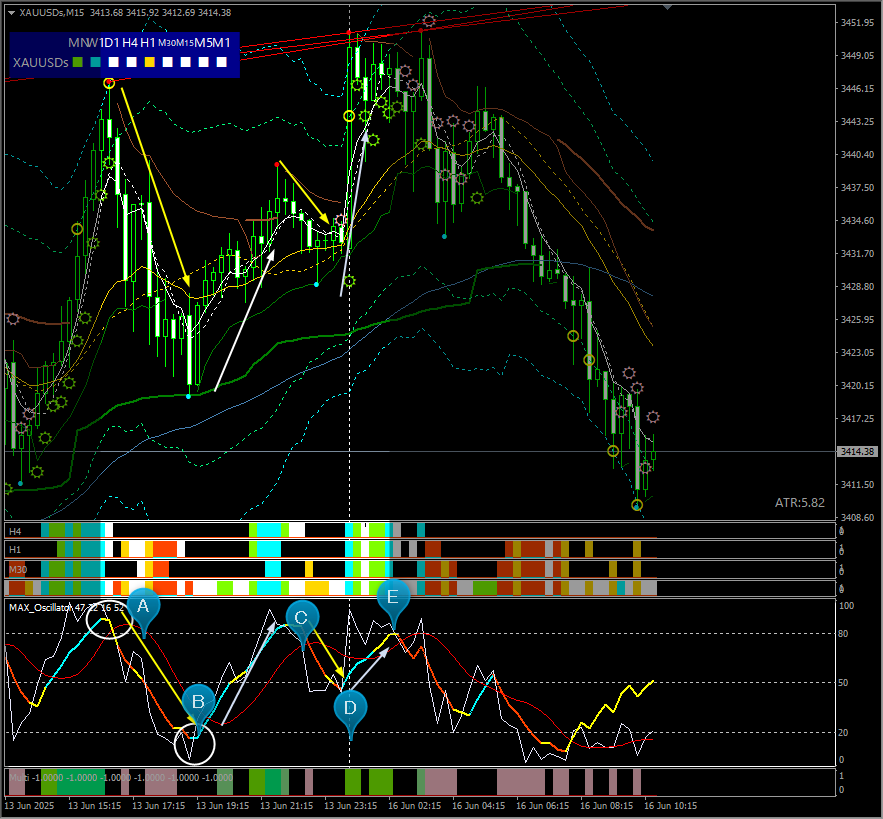Choose the M15 timeframe label in the panel
Image resolution: width=883 pixels, height=819 pixels.
[x=185, y=43]
